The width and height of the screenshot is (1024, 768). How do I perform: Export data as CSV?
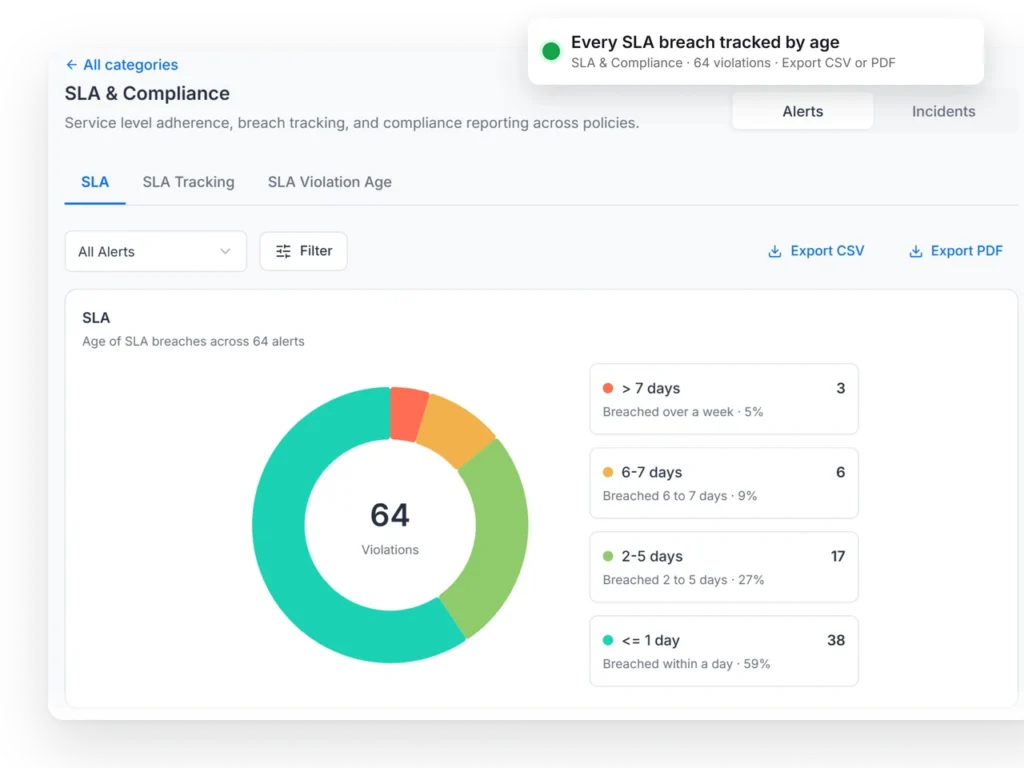coord(816,251)
